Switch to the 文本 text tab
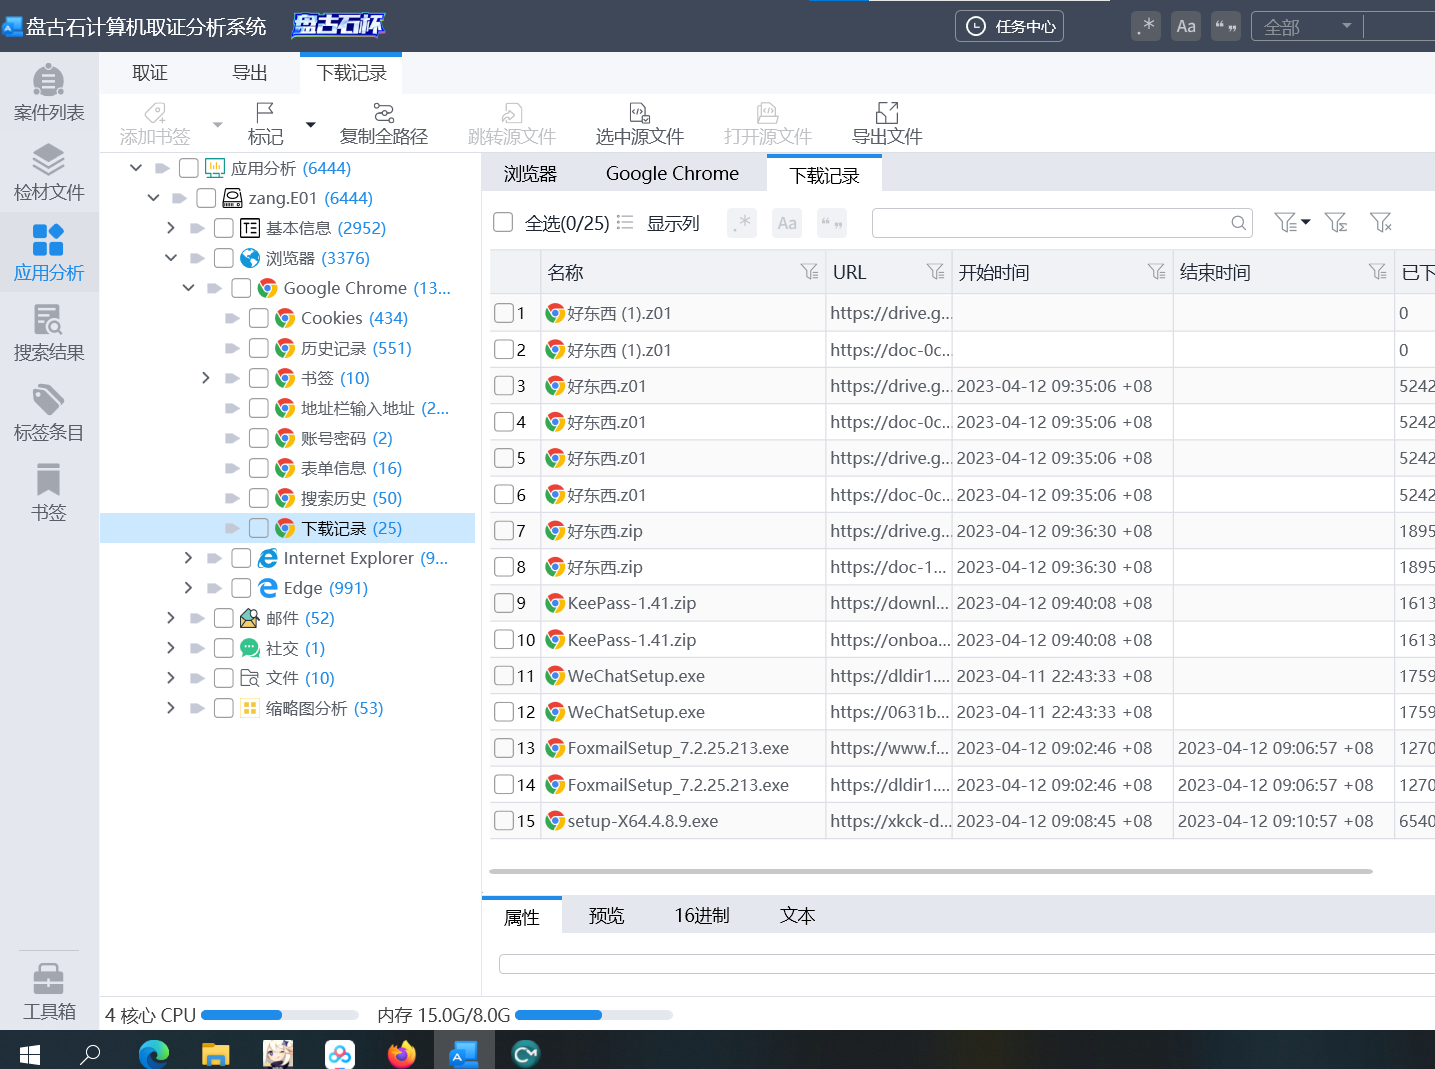This screenshot has width=1435, height=1069. tap(798, 915)
